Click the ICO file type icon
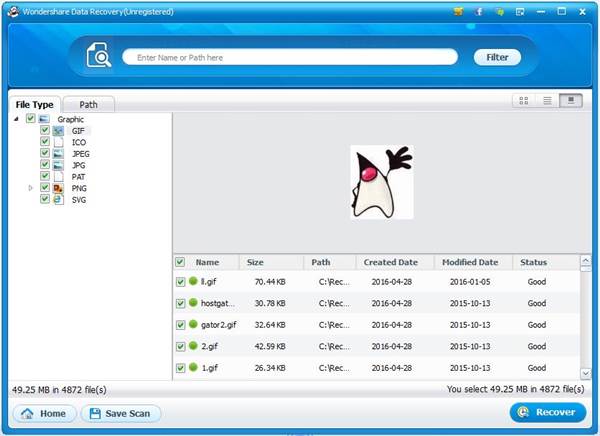The height and width of the screenshot is (436, 600). tap(58, 142)
